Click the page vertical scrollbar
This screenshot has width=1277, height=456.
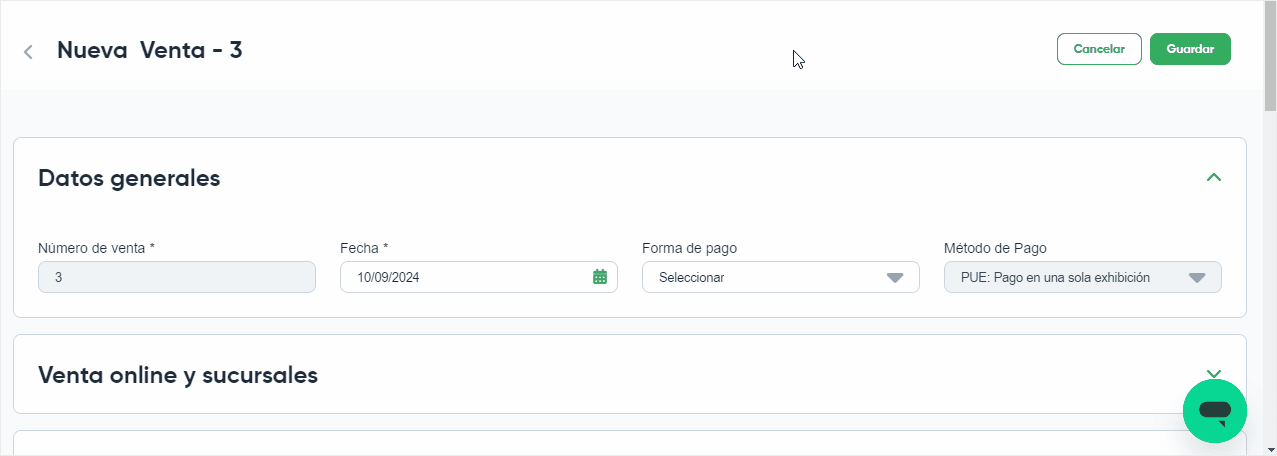click(1270, 55)
